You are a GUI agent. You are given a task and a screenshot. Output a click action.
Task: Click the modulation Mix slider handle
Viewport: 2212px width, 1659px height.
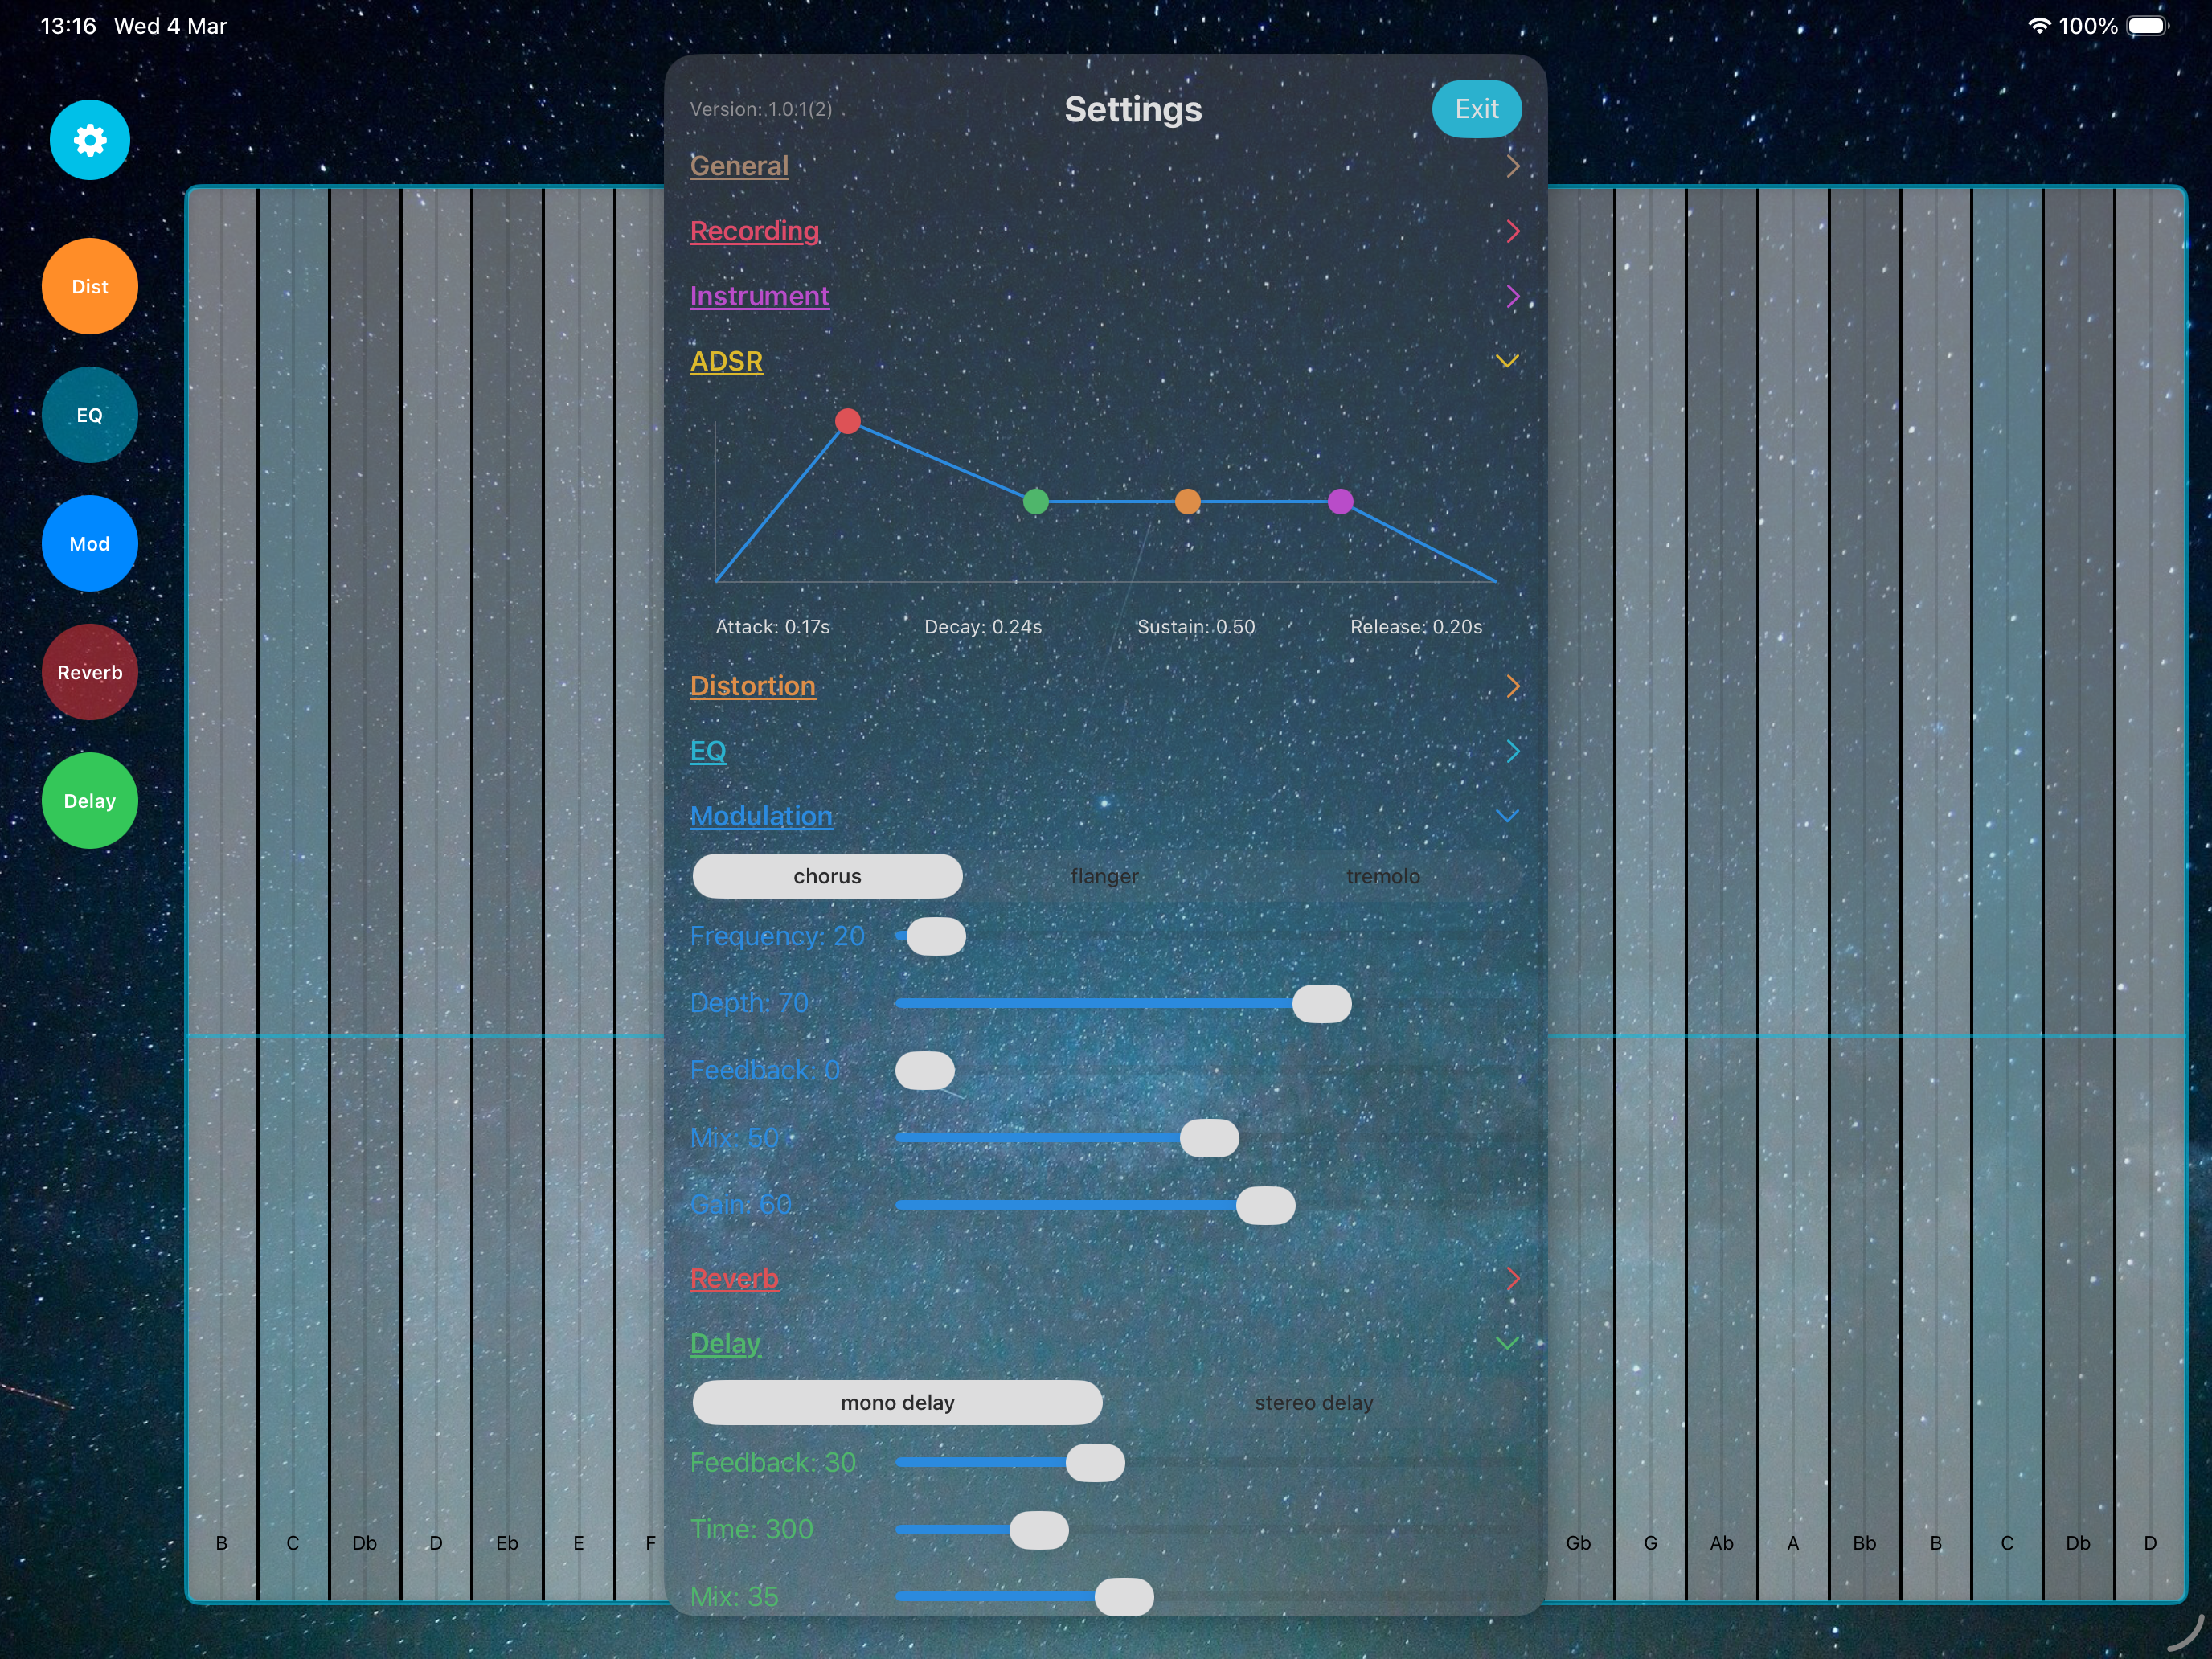click(x=1210, y=1138)
